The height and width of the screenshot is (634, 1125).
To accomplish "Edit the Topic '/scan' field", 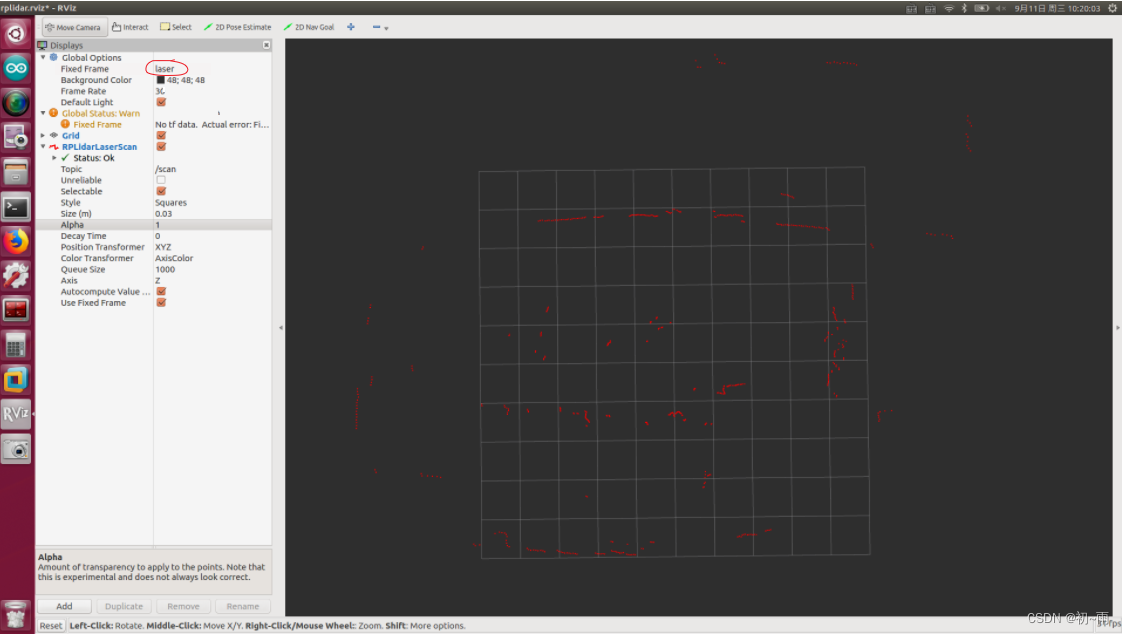I will click(212, 169).
